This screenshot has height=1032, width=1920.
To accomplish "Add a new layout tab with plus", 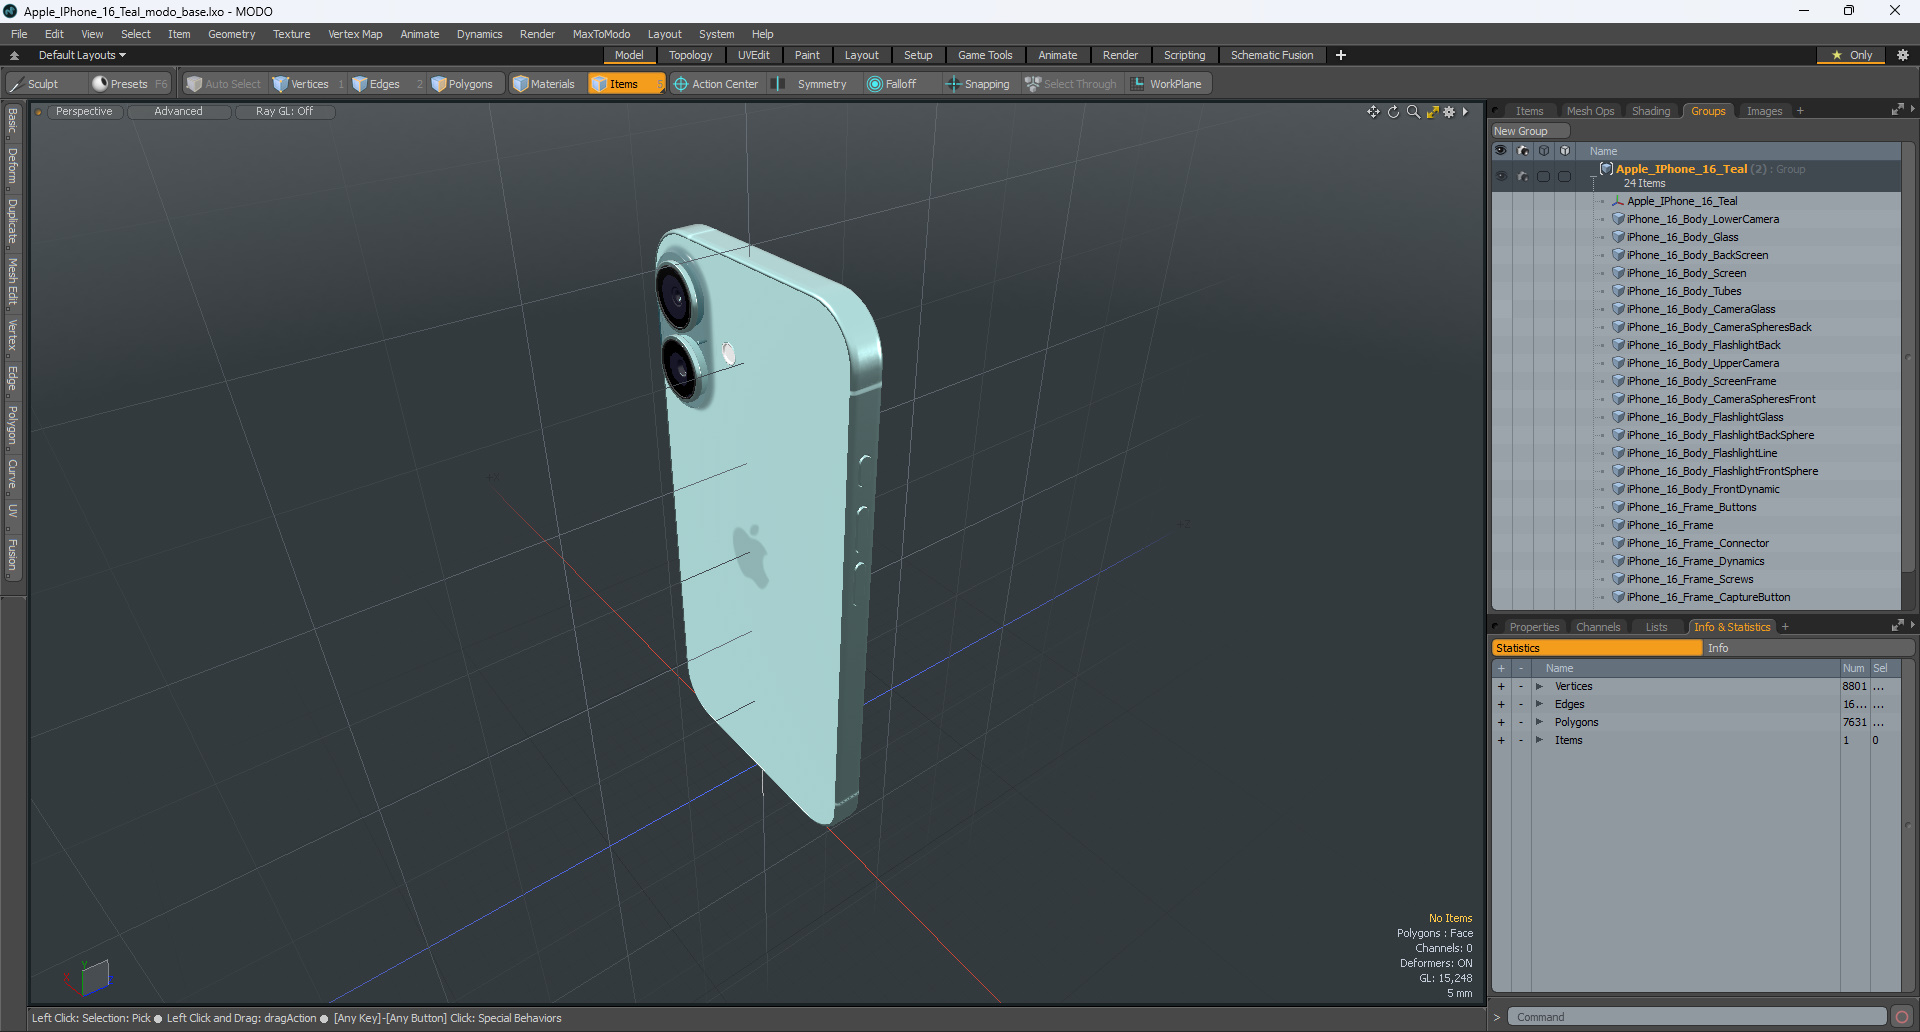I will click(1341, 55).
